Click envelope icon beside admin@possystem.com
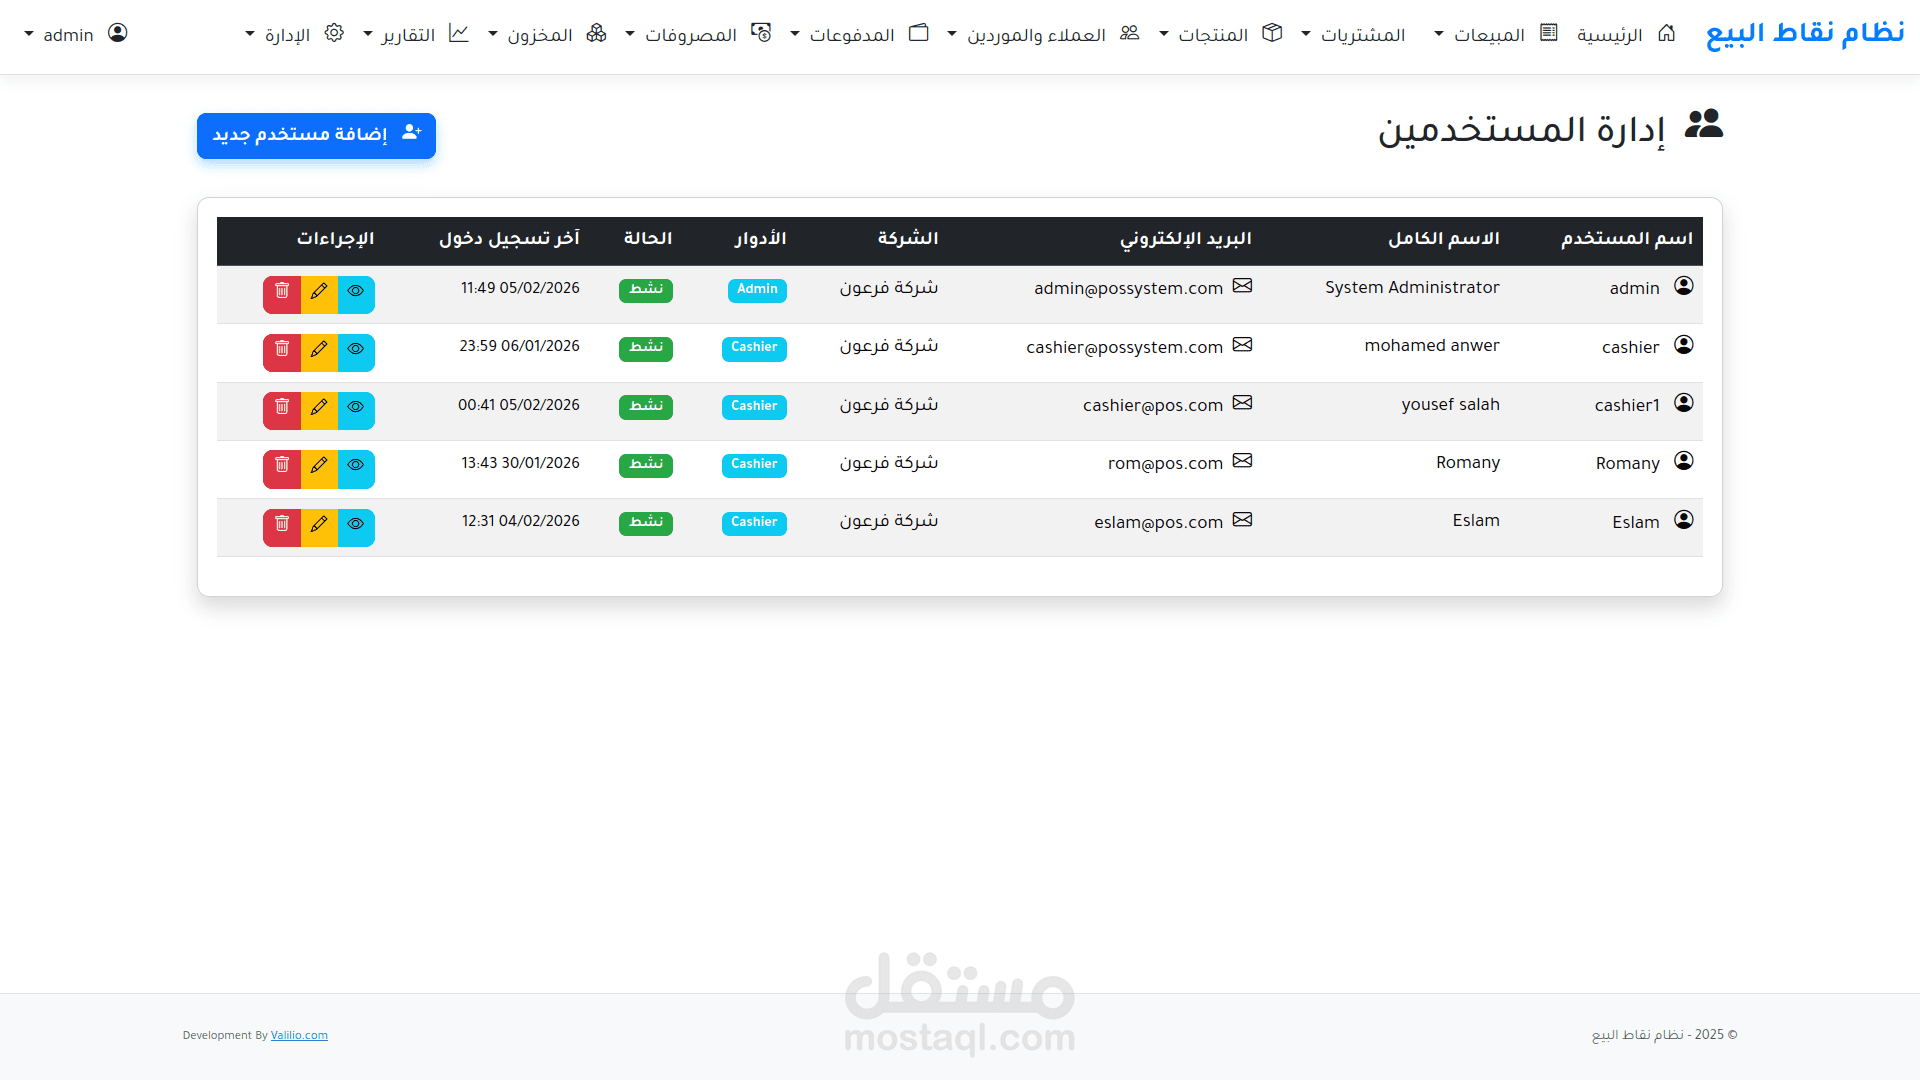The width and height of the screenshot is (1920, 1080). pyautogui.click(x=1242, y=287)
